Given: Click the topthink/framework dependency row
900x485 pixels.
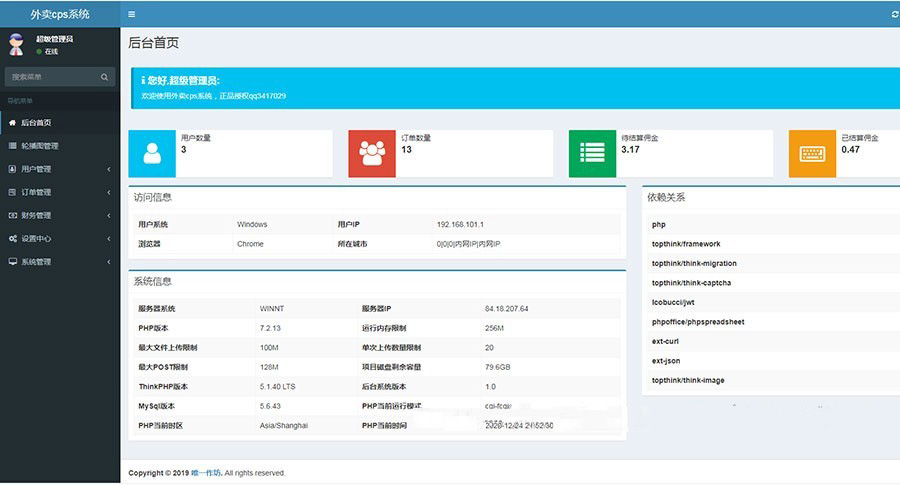Looking at the screenshot, I should pos(686,244).
